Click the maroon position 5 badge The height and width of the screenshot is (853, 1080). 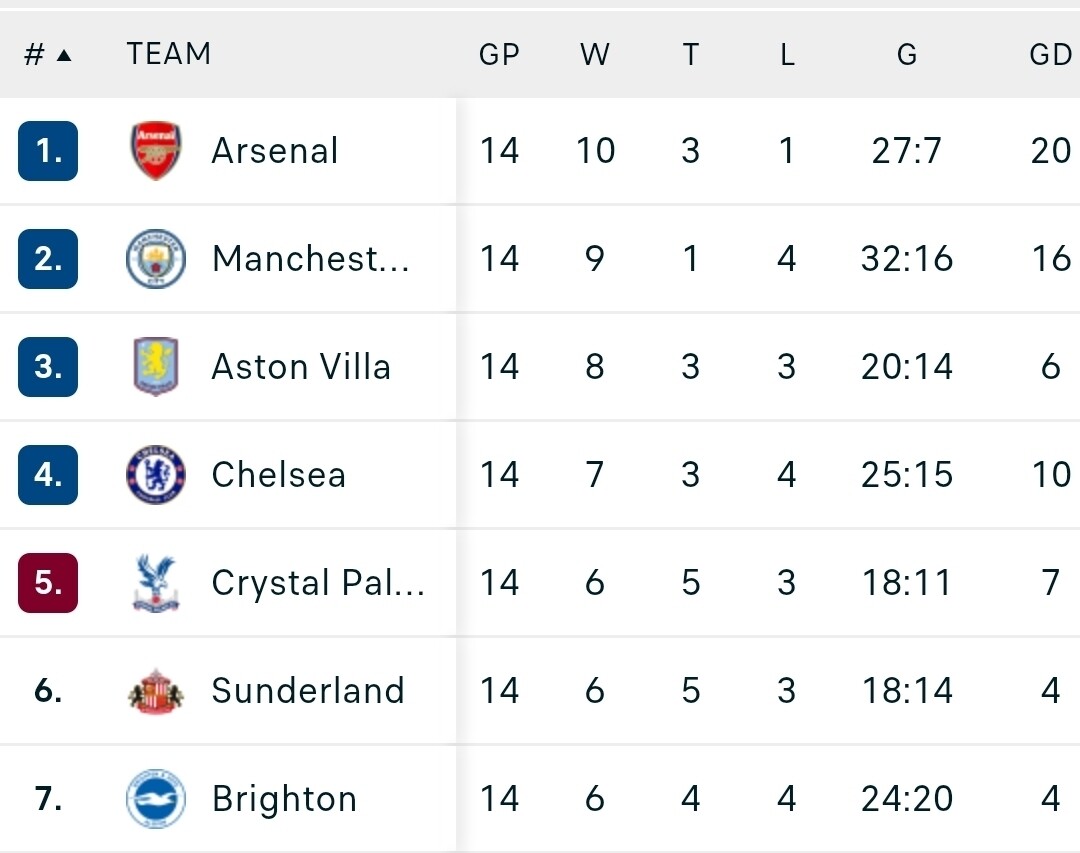pos(48,583)
